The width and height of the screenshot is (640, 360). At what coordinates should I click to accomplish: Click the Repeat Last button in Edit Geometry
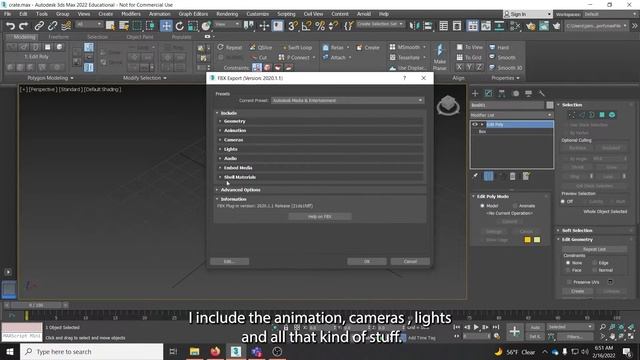(x=594, y=249)
